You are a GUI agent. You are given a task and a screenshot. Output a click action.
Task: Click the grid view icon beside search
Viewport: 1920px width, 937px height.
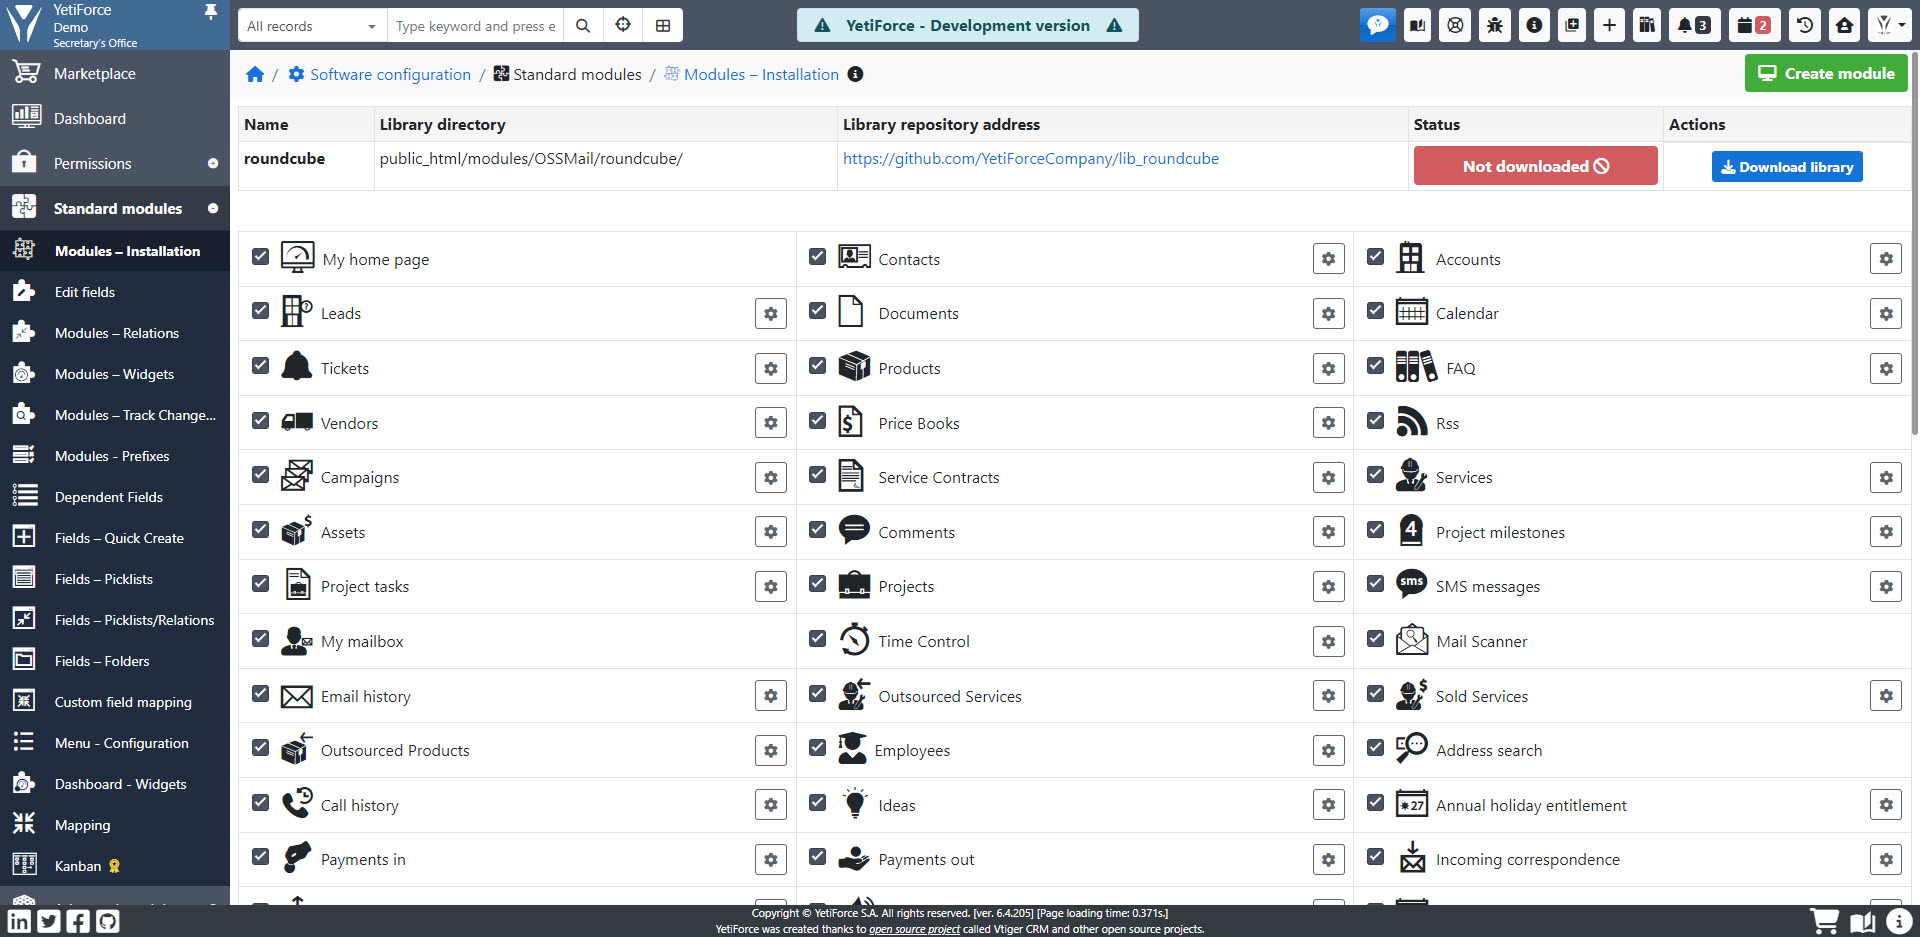(x=663, y=26)
